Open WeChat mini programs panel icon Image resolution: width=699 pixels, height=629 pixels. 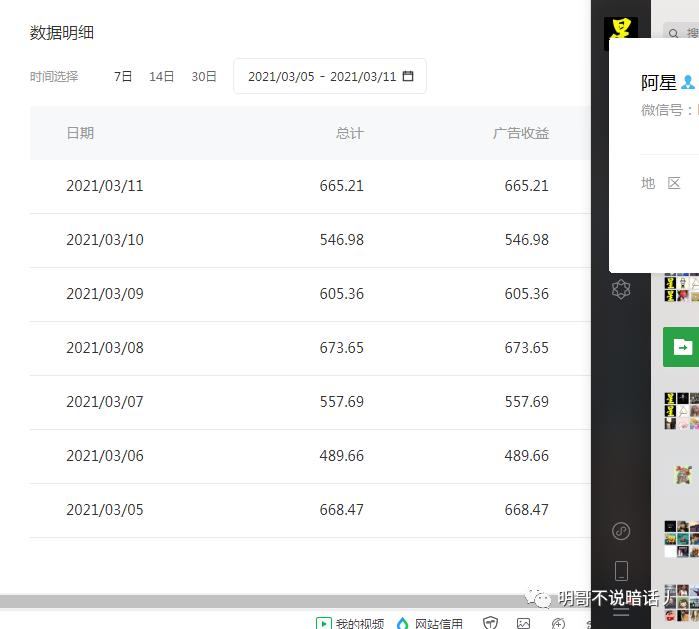tap(621, 531)
